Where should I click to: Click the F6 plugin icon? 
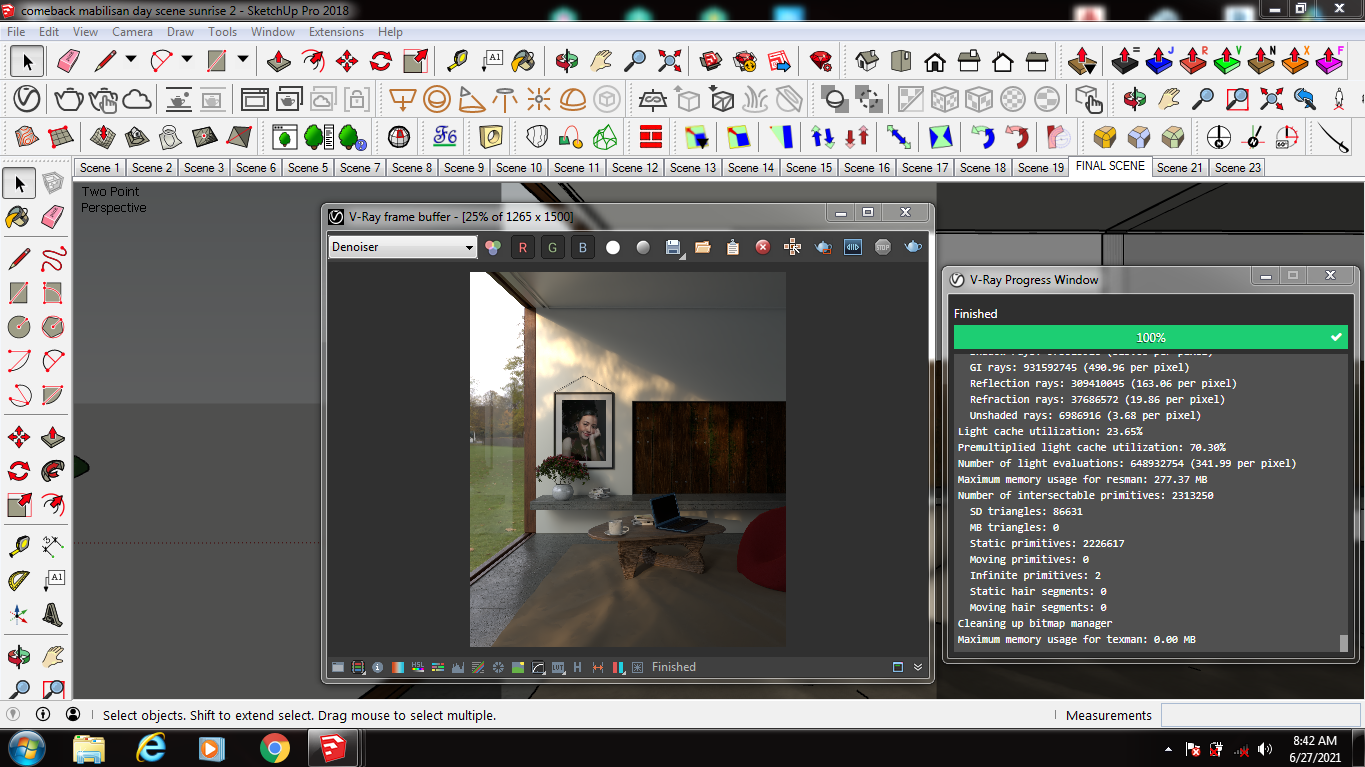[445, 136]
